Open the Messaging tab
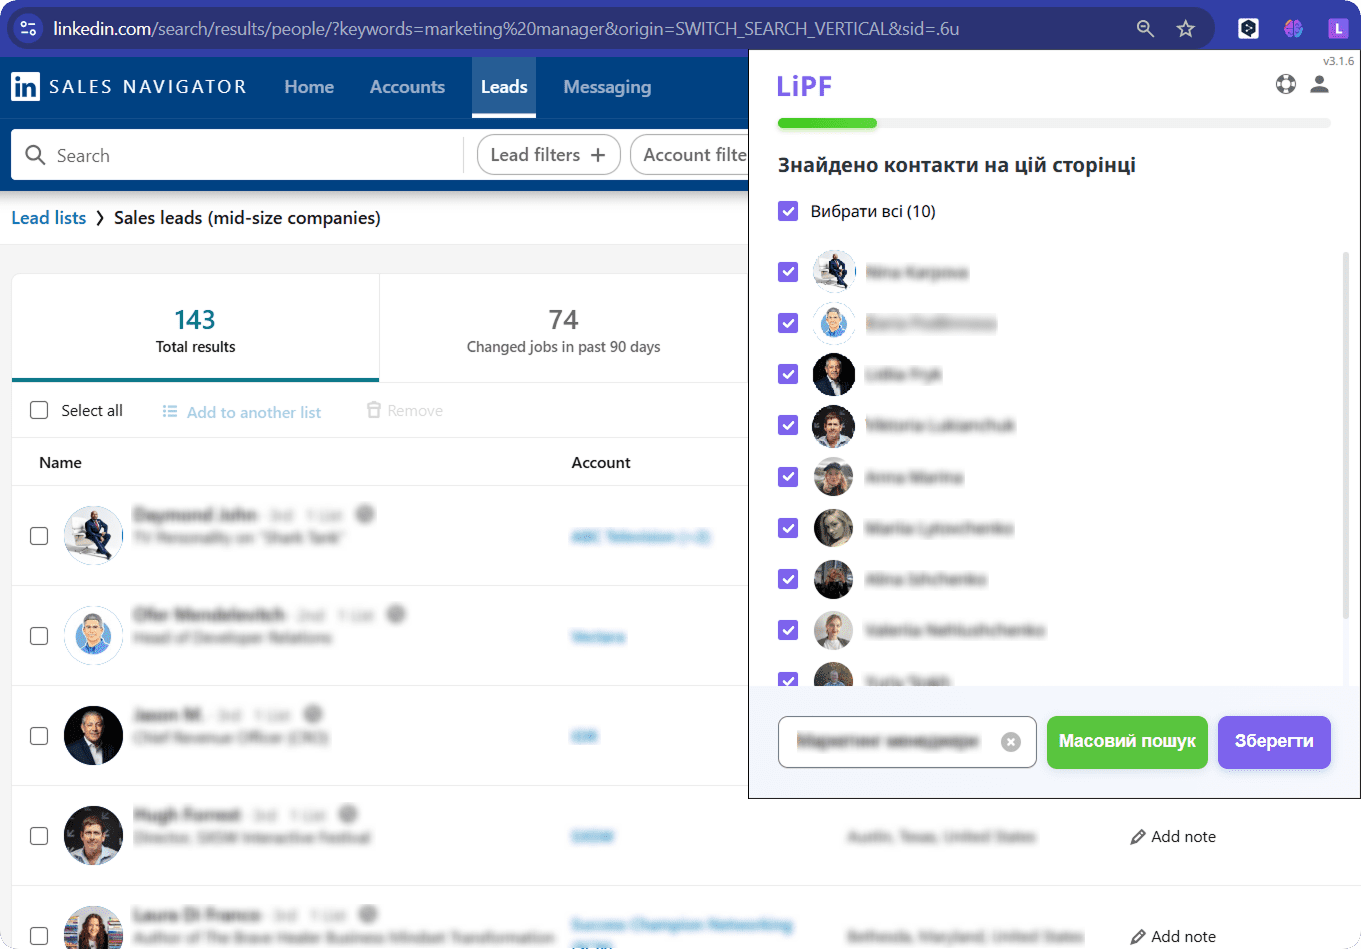This screenshot has height=949, width=1361. [607, 87]
